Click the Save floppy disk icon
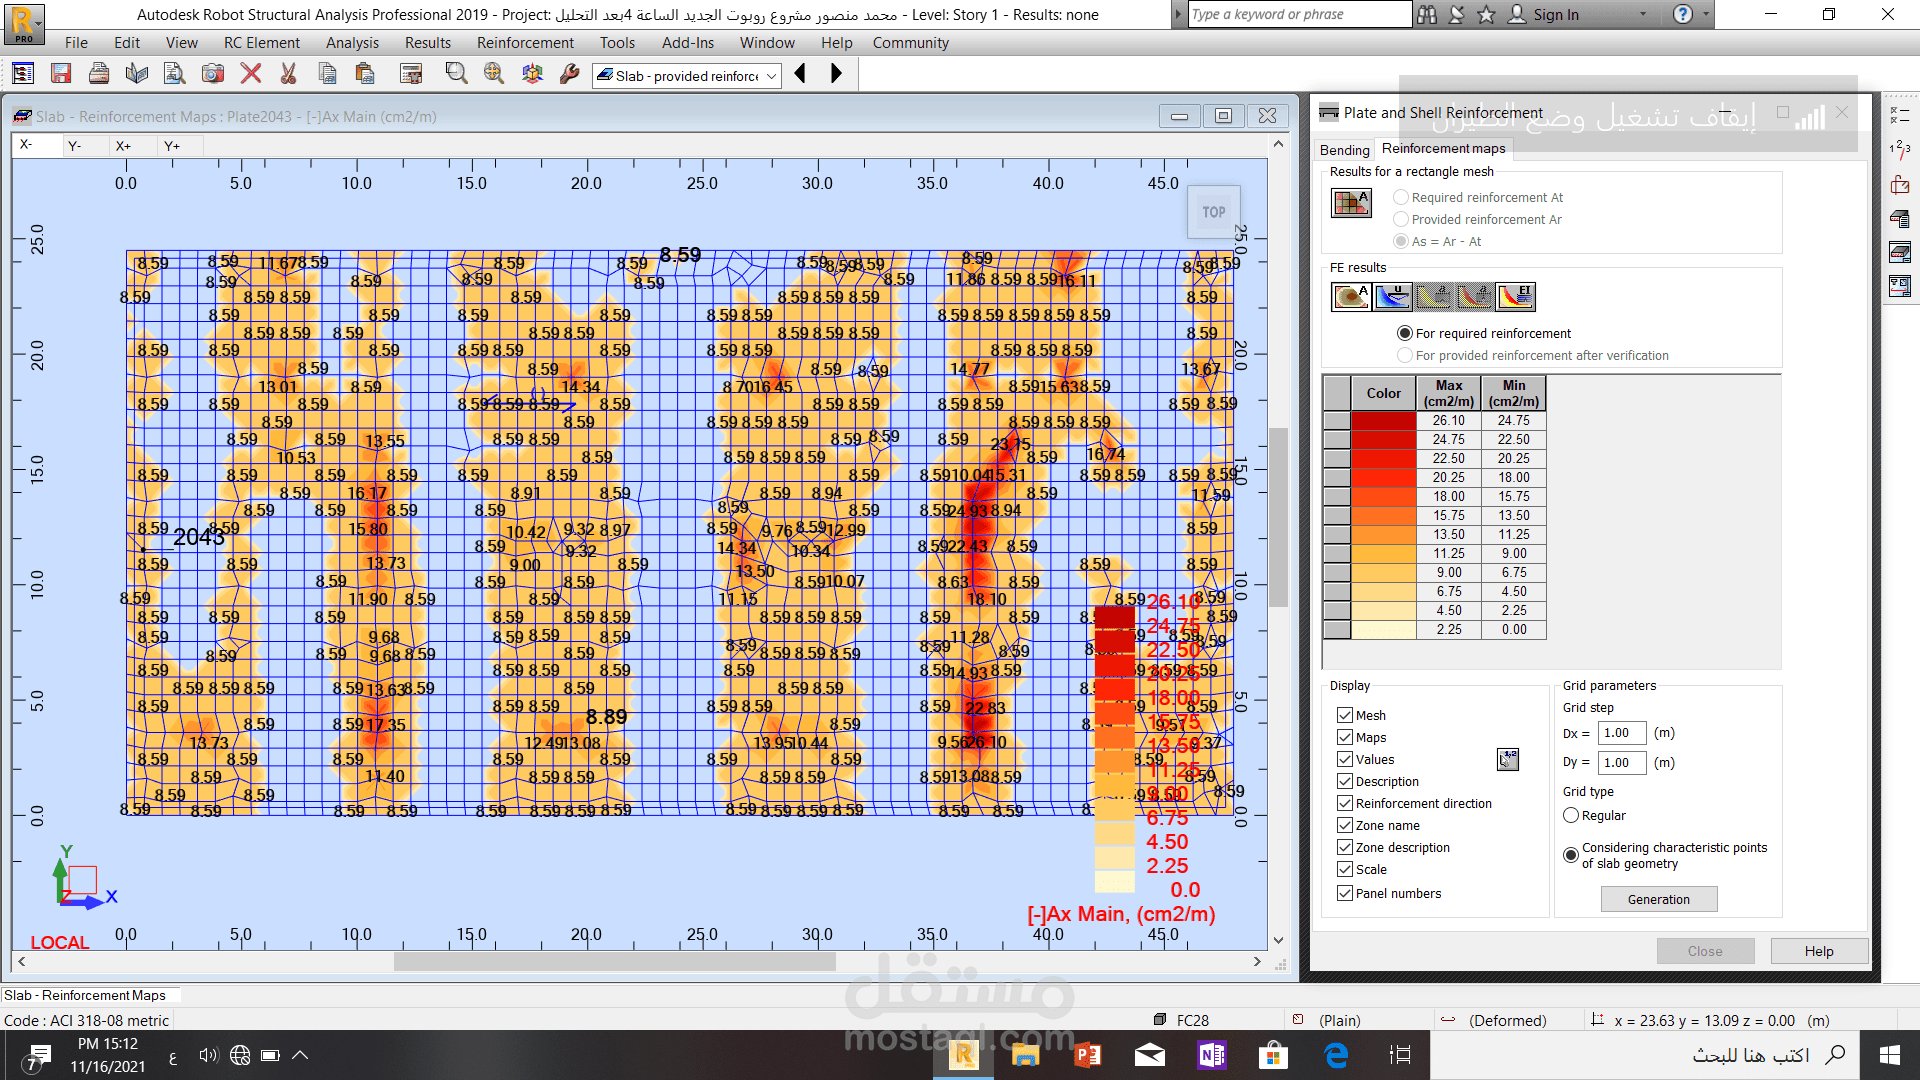This screenshot has width=1920, height=1080. [61, 73]
